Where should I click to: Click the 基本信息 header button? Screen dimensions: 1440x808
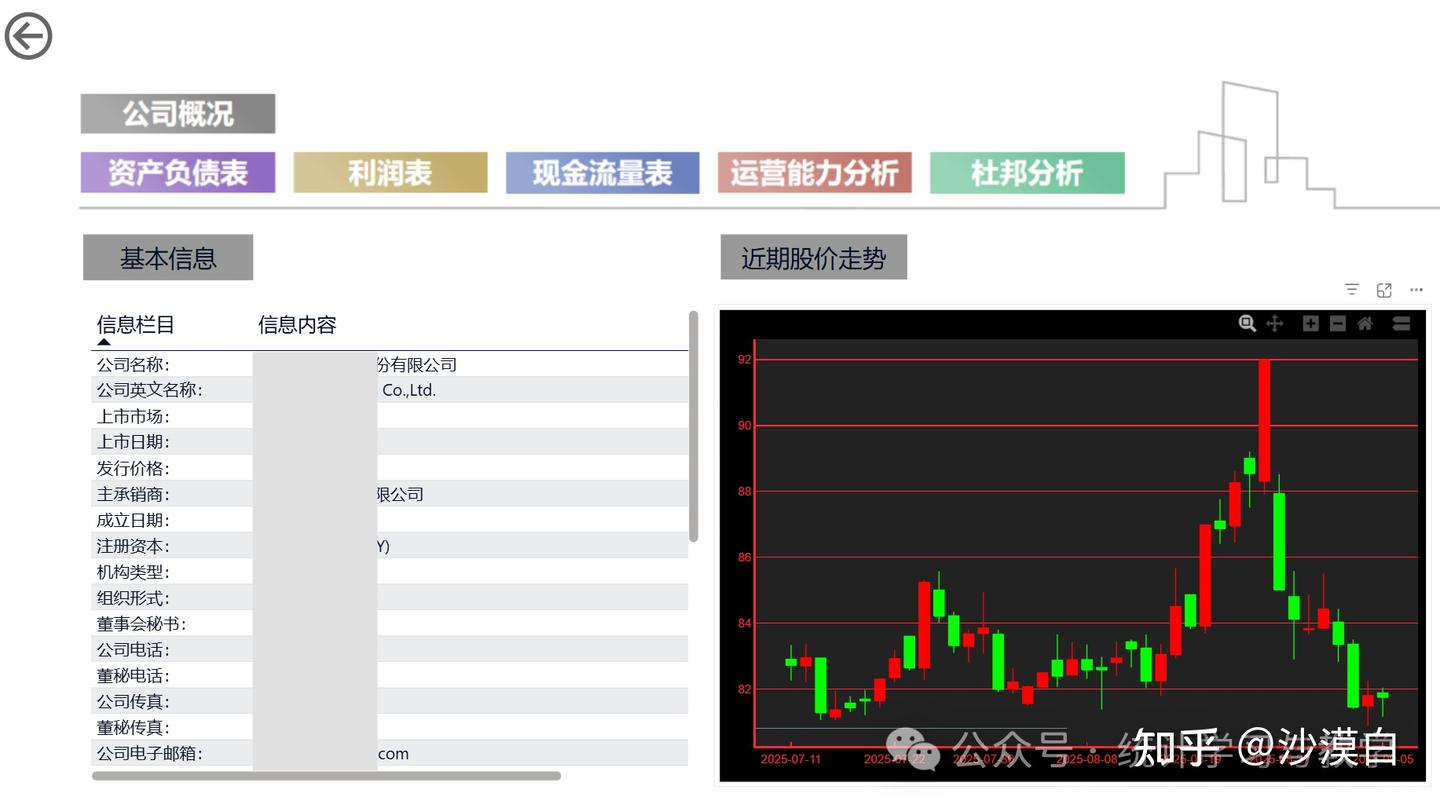[168, 257]
